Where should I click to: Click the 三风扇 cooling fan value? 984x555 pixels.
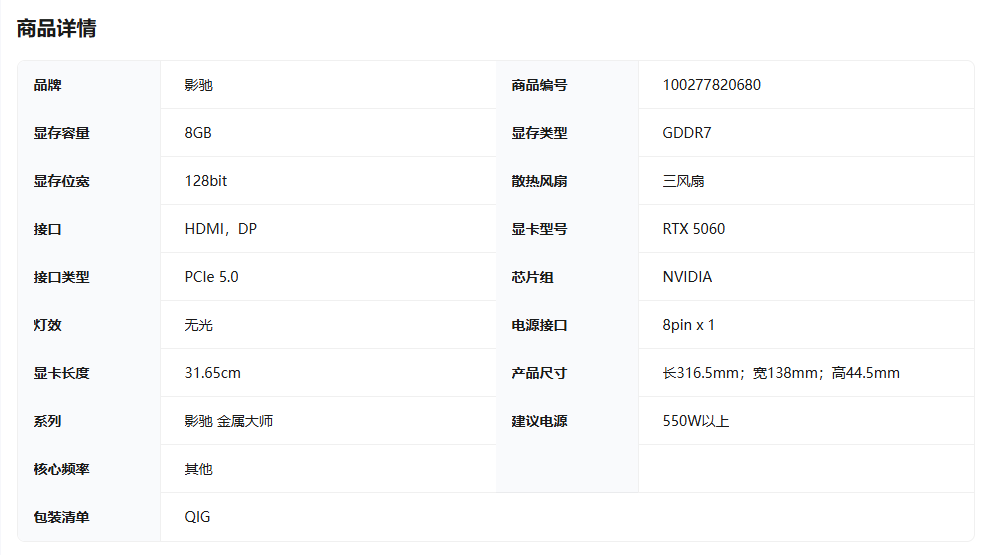point(683,181)
